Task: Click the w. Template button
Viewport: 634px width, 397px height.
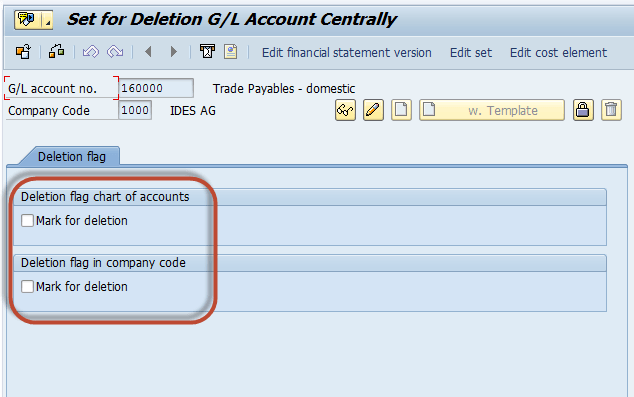Action: [492, 110]
